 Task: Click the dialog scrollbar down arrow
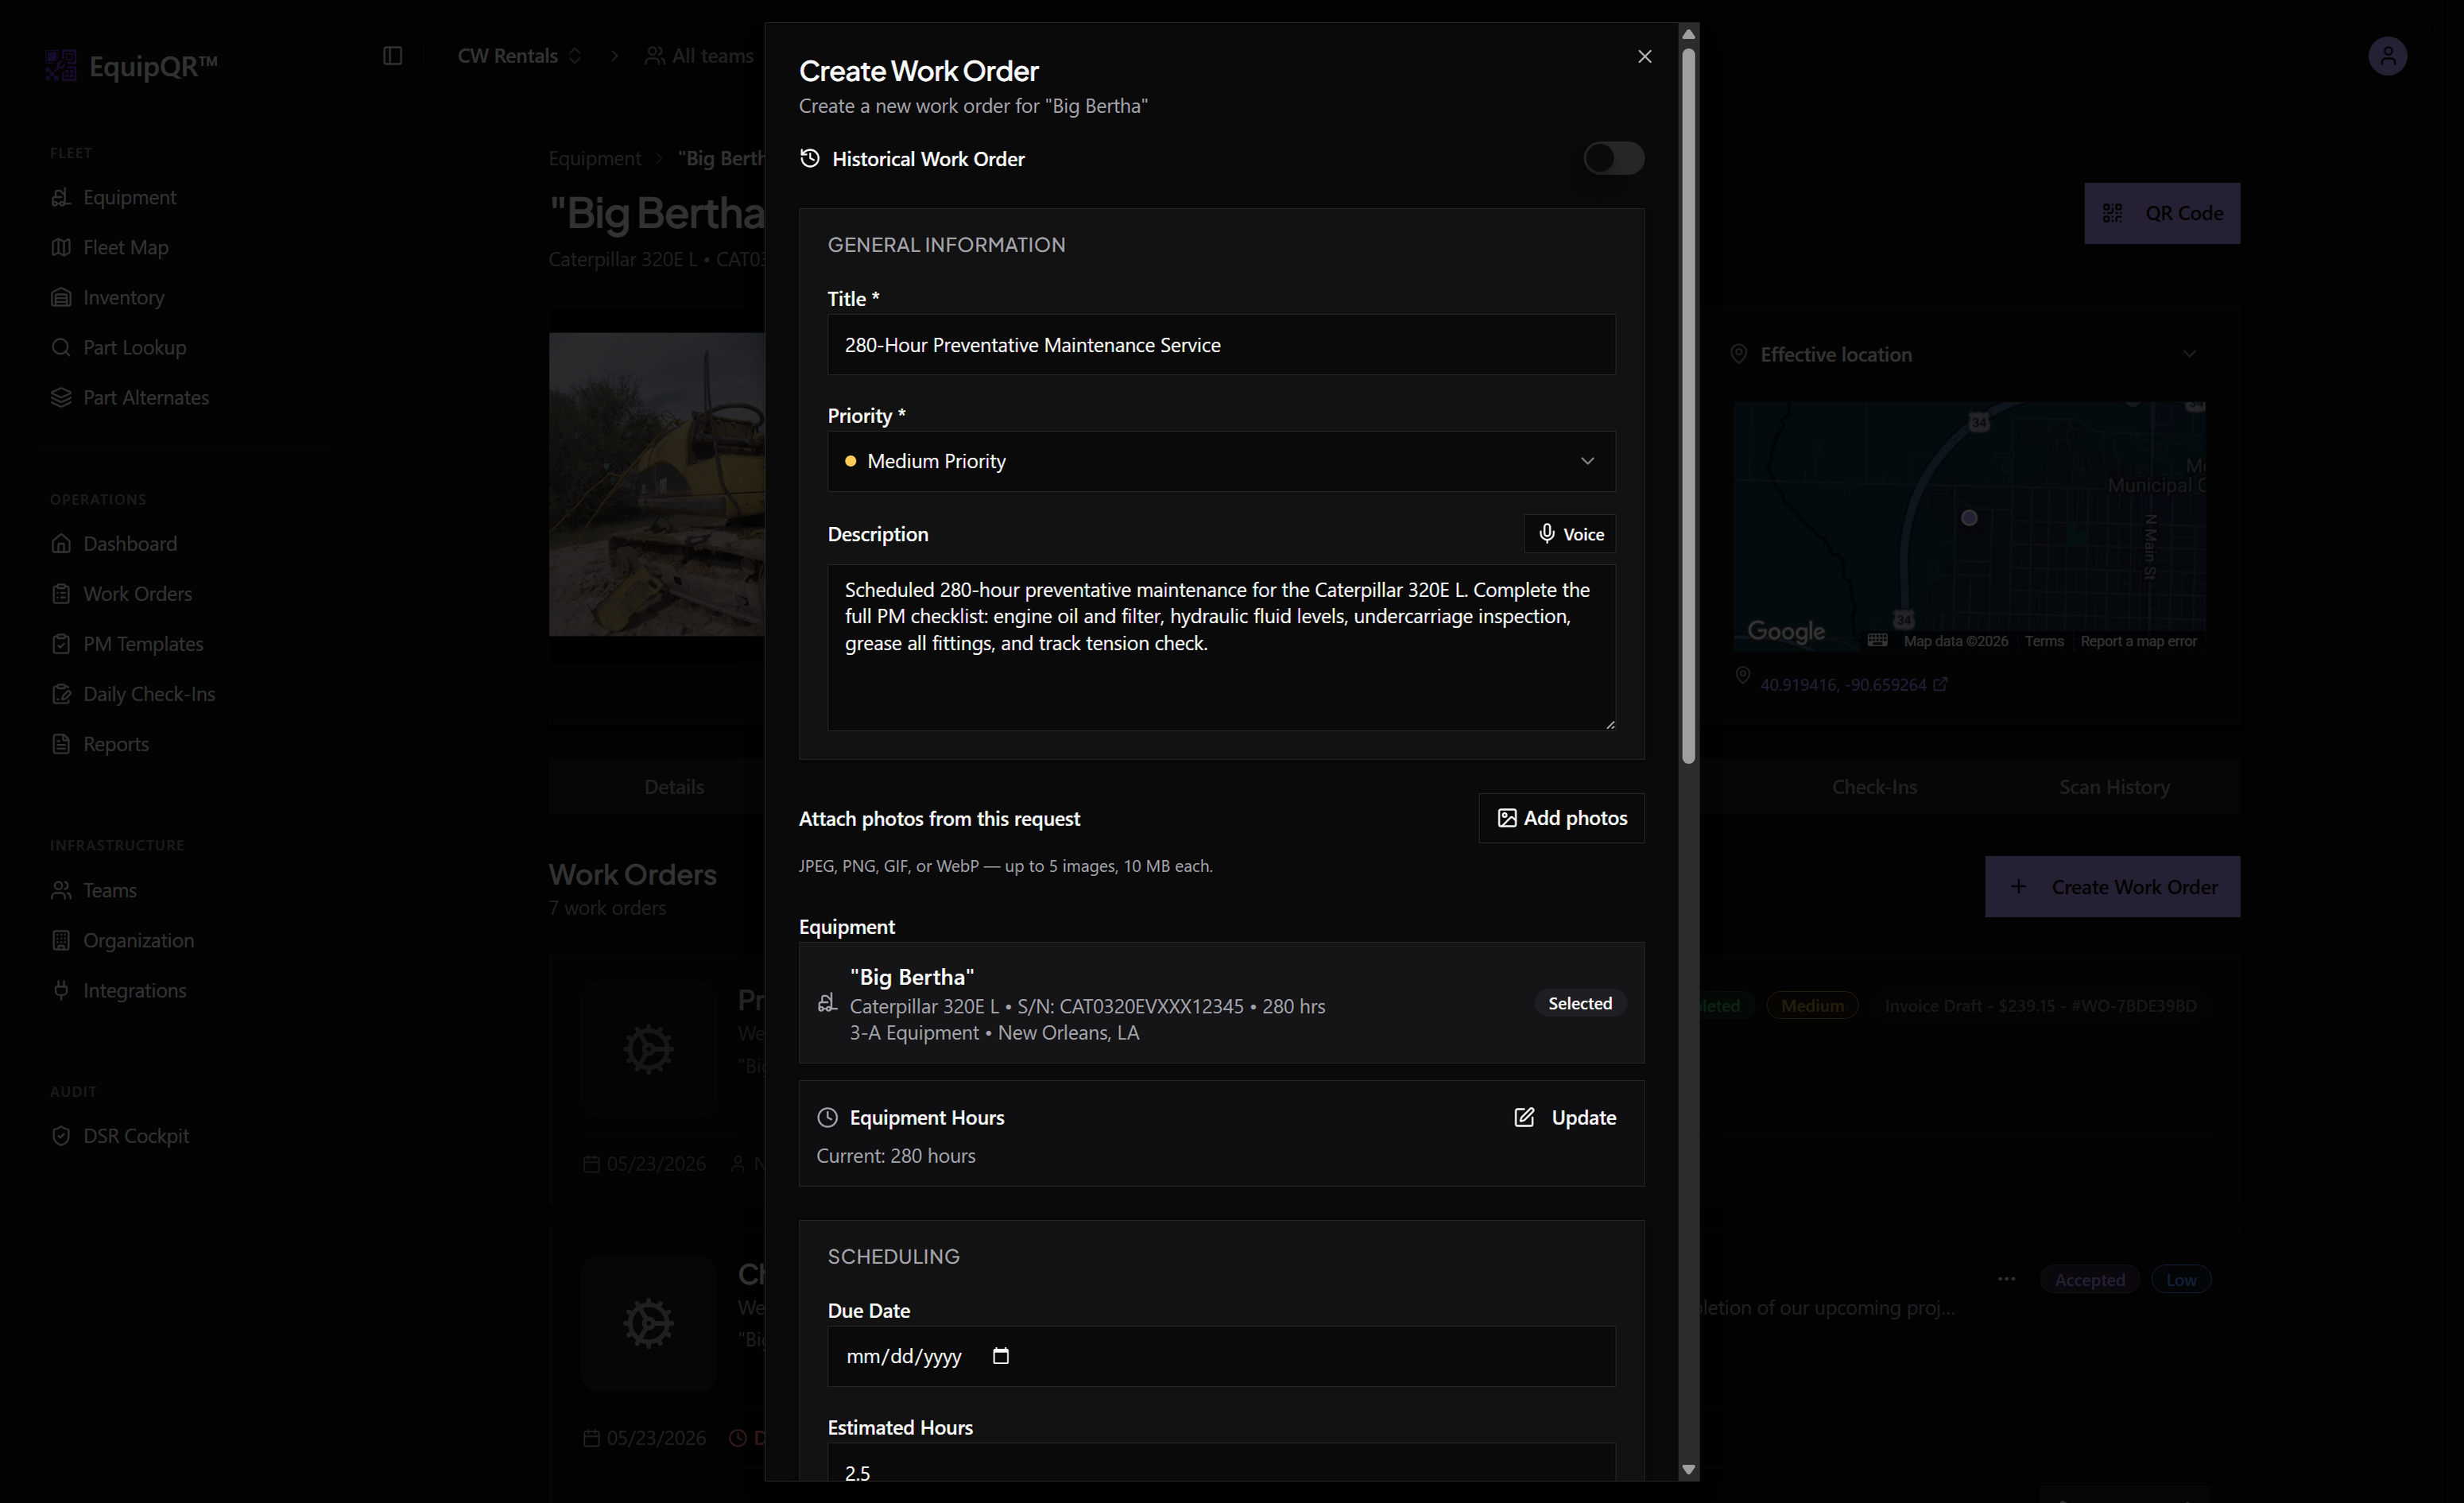point(1689,1470)
